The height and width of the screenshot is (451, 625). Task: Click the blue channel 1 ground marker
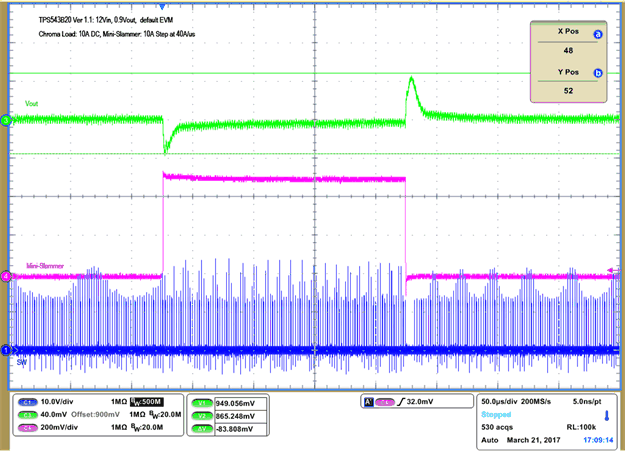pos(6,350)
